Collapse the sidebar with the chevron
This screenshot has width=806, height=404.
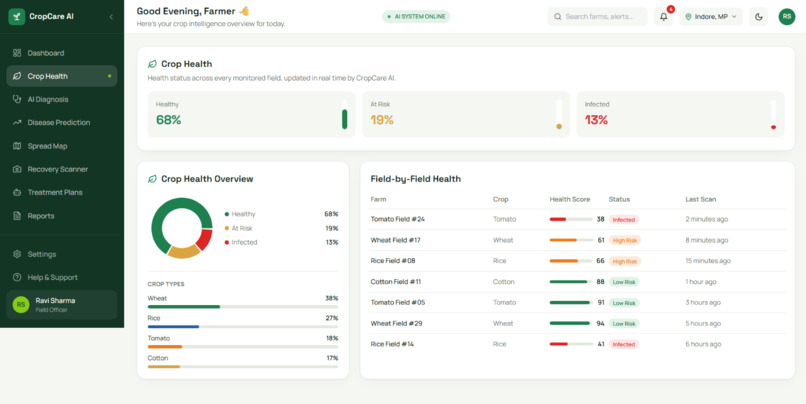coord(111,17)
